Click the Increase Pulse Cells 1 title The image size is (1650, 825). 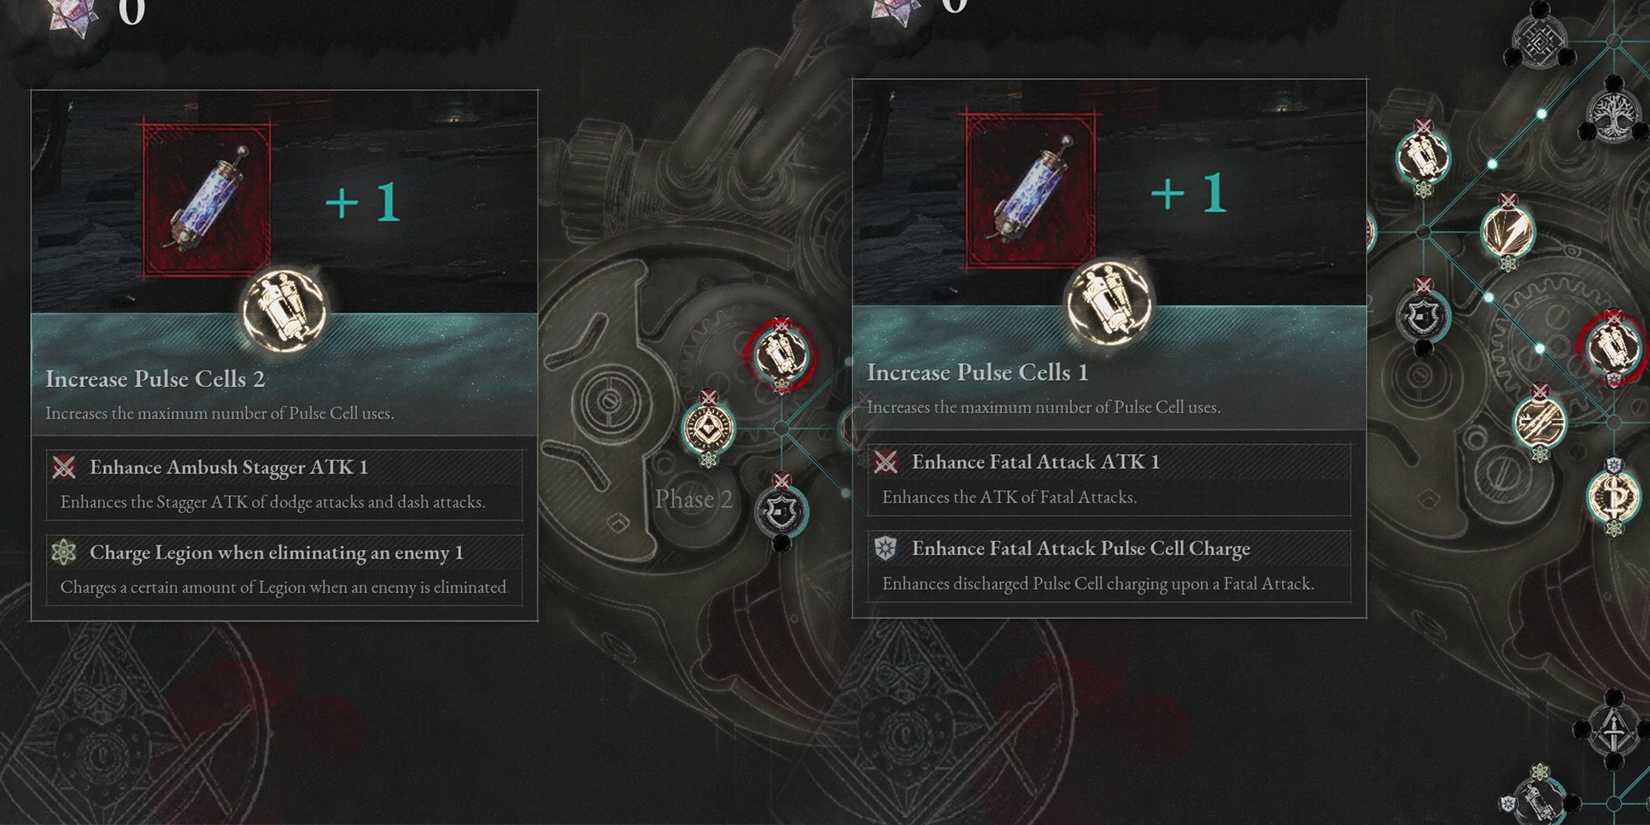coord(977,372)
